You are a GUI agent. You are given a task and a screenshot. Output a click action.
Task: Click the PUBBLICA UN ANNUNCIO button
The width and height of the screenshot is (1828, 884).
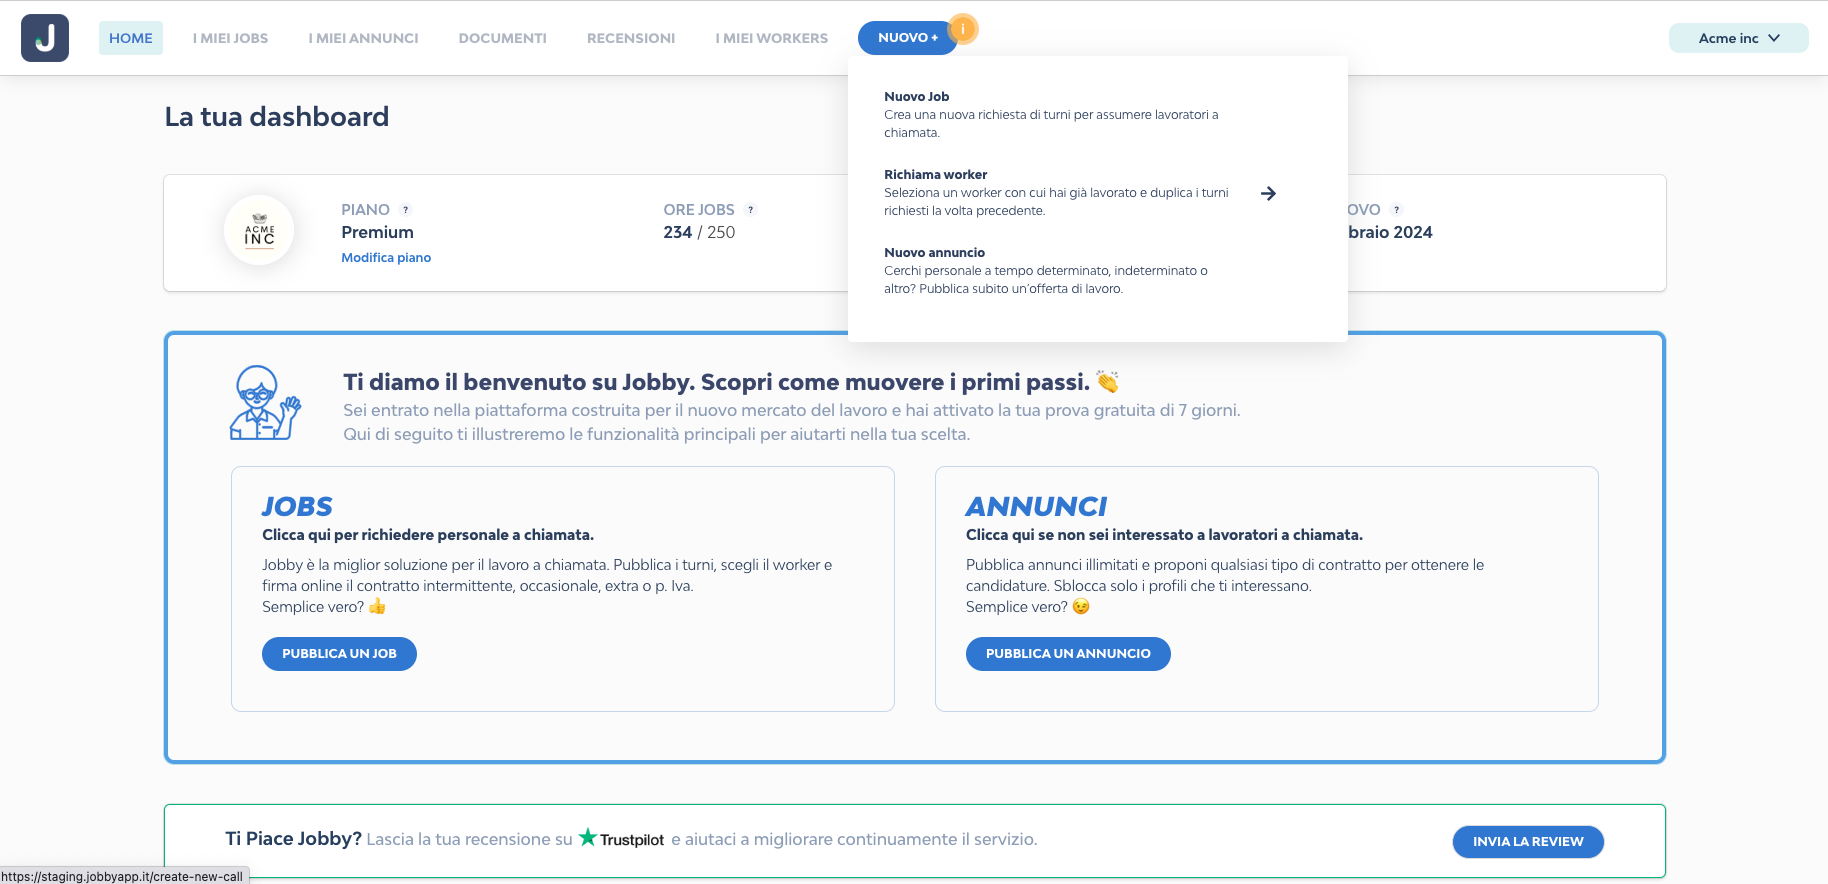tap(1068, 654)
